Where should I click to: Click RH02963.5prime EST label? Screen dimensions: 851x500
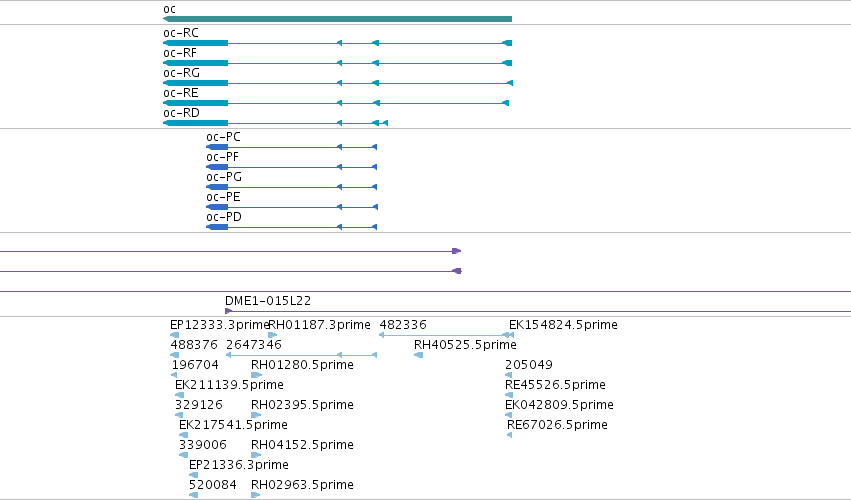click(302, 486)
